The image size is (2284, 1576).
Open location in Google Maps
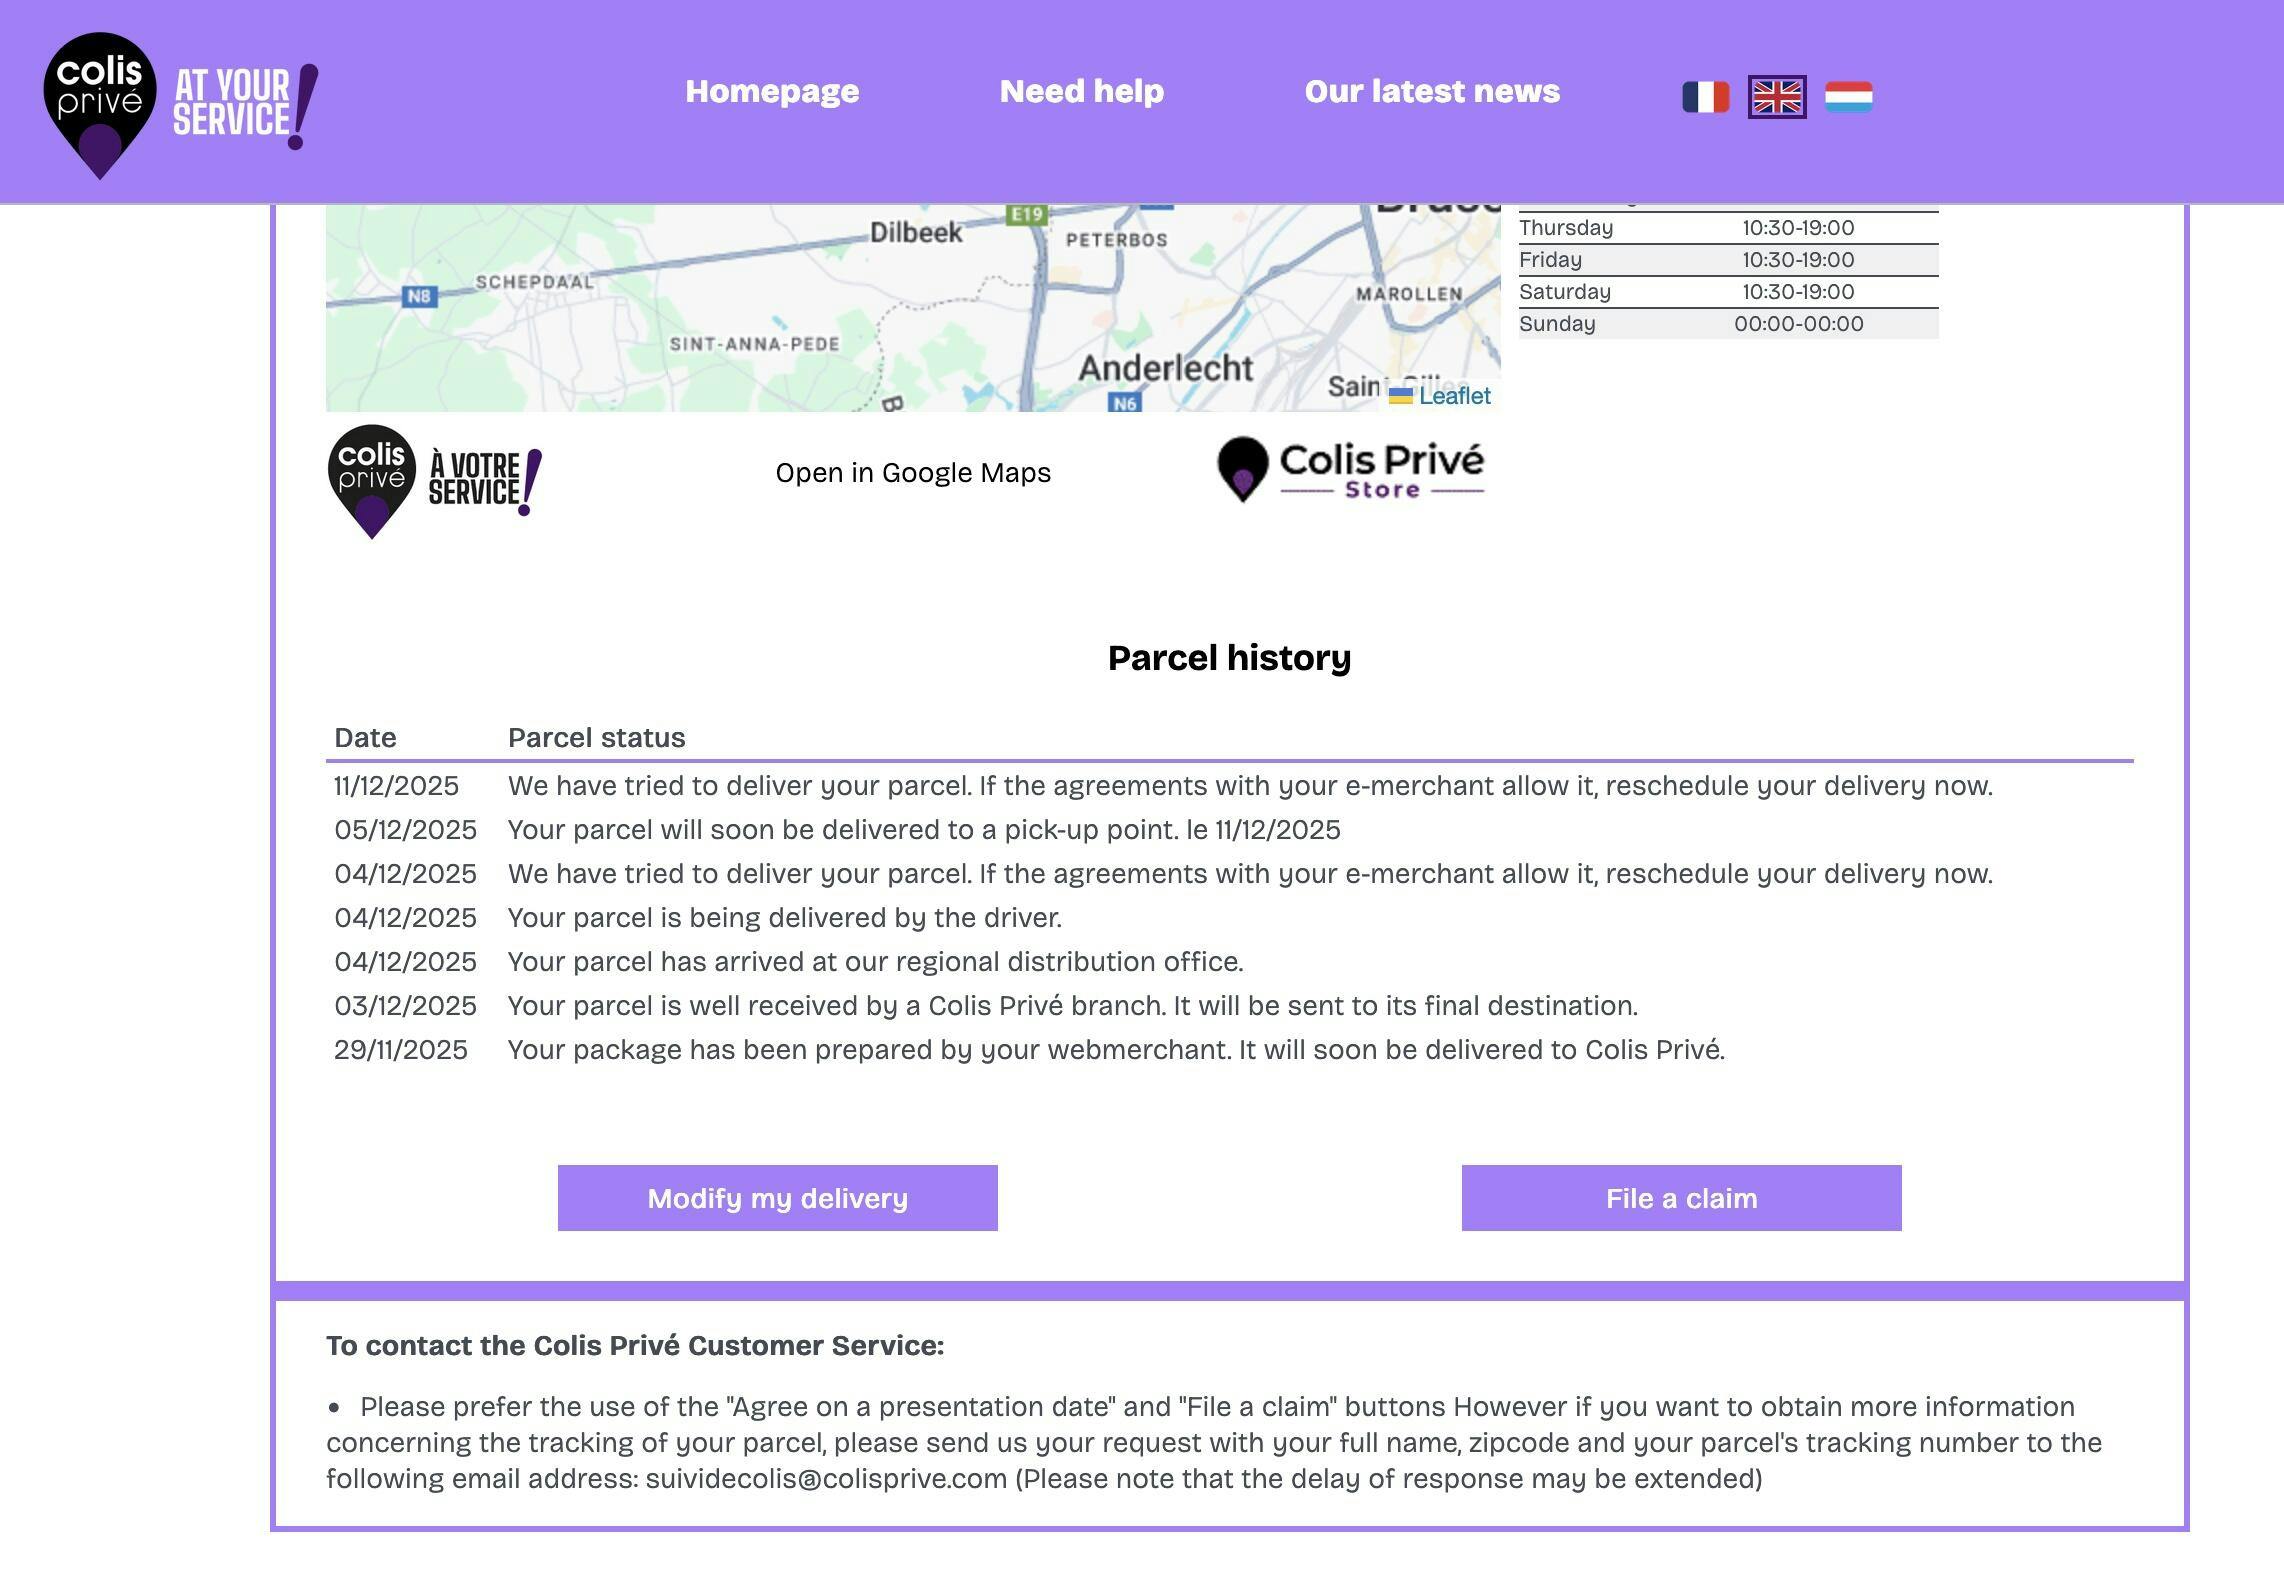point(912,473)
